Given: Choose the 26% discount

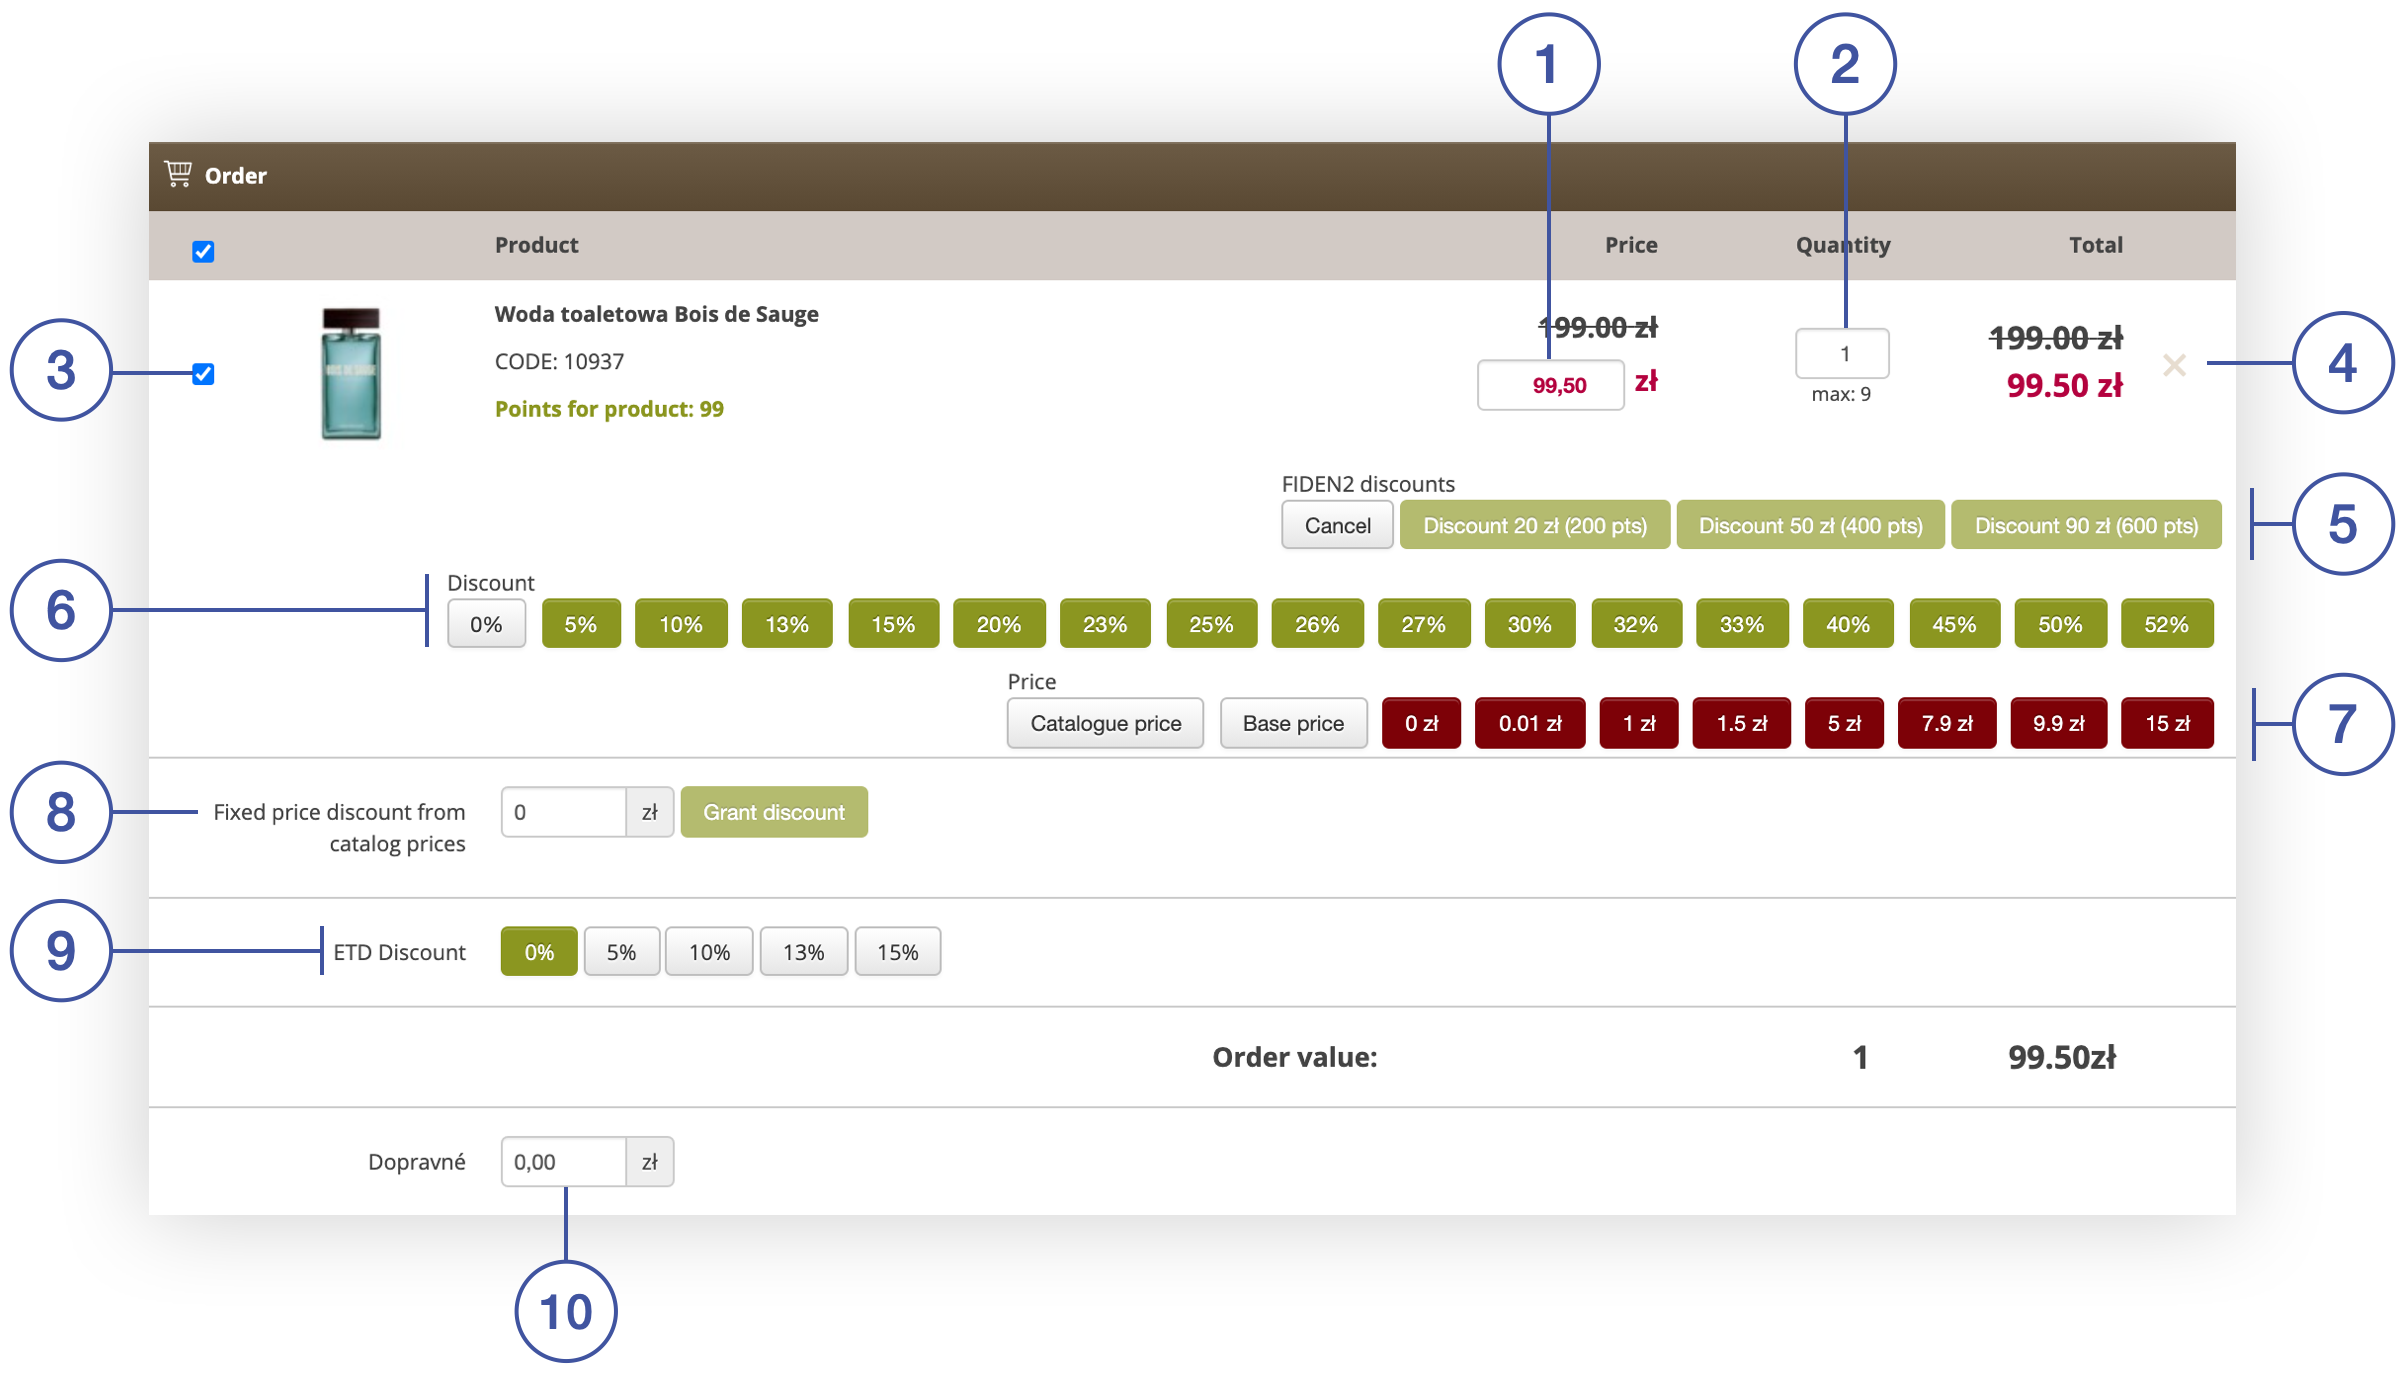Looking at the screenshot, I should coord(1317,624).
